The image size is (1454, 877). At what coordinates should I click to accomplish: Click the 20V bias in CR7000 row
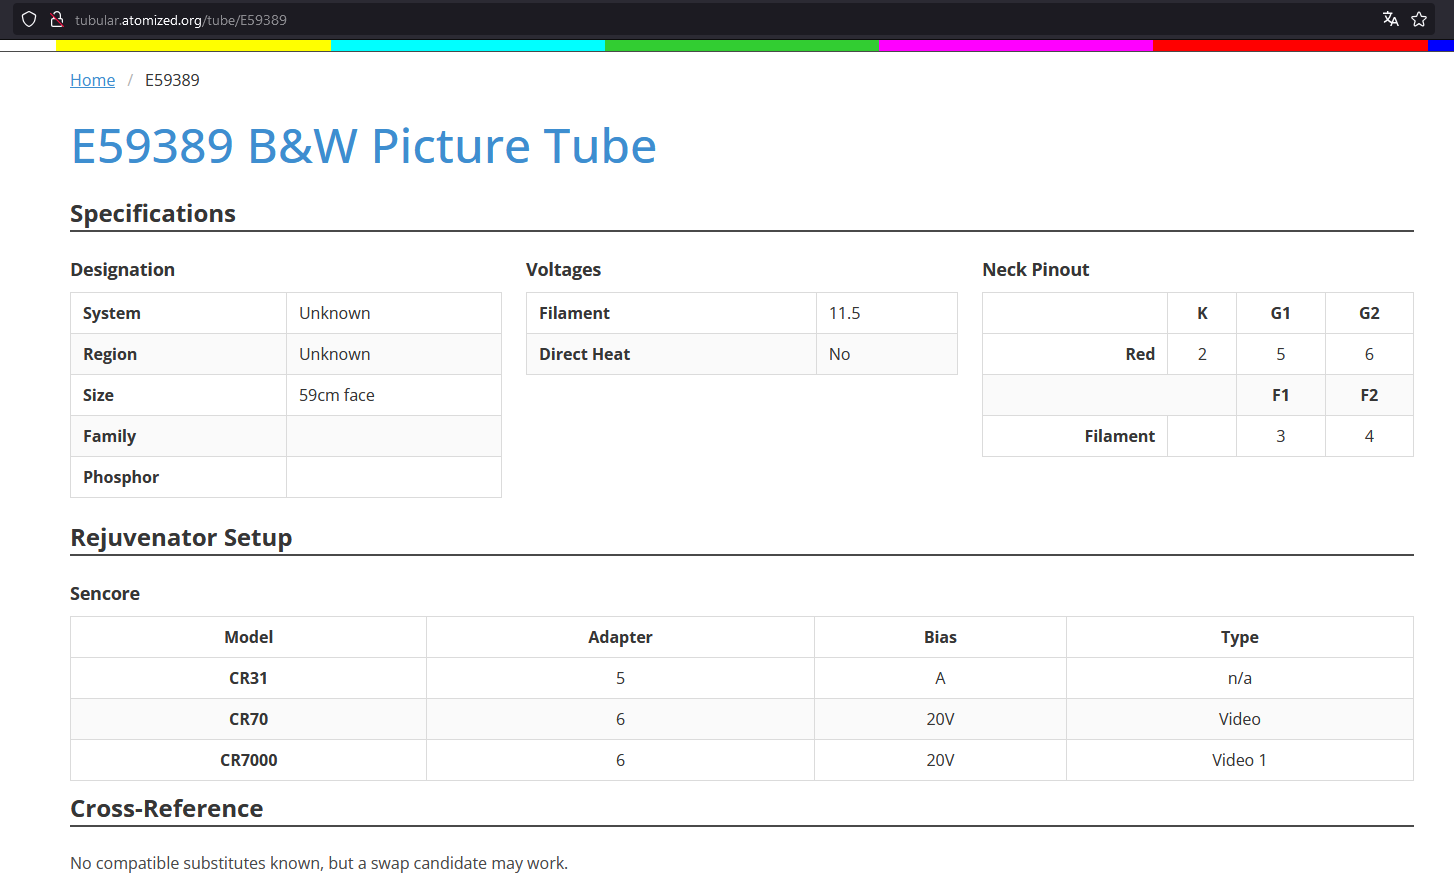click(x=940, y=760)
